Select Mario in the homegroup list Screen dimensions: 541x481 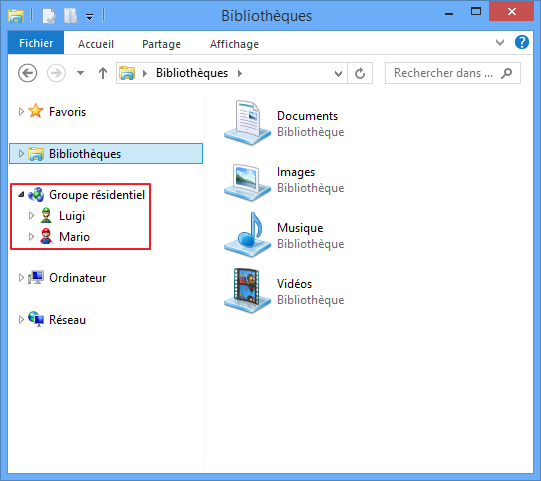click(75, 237)
